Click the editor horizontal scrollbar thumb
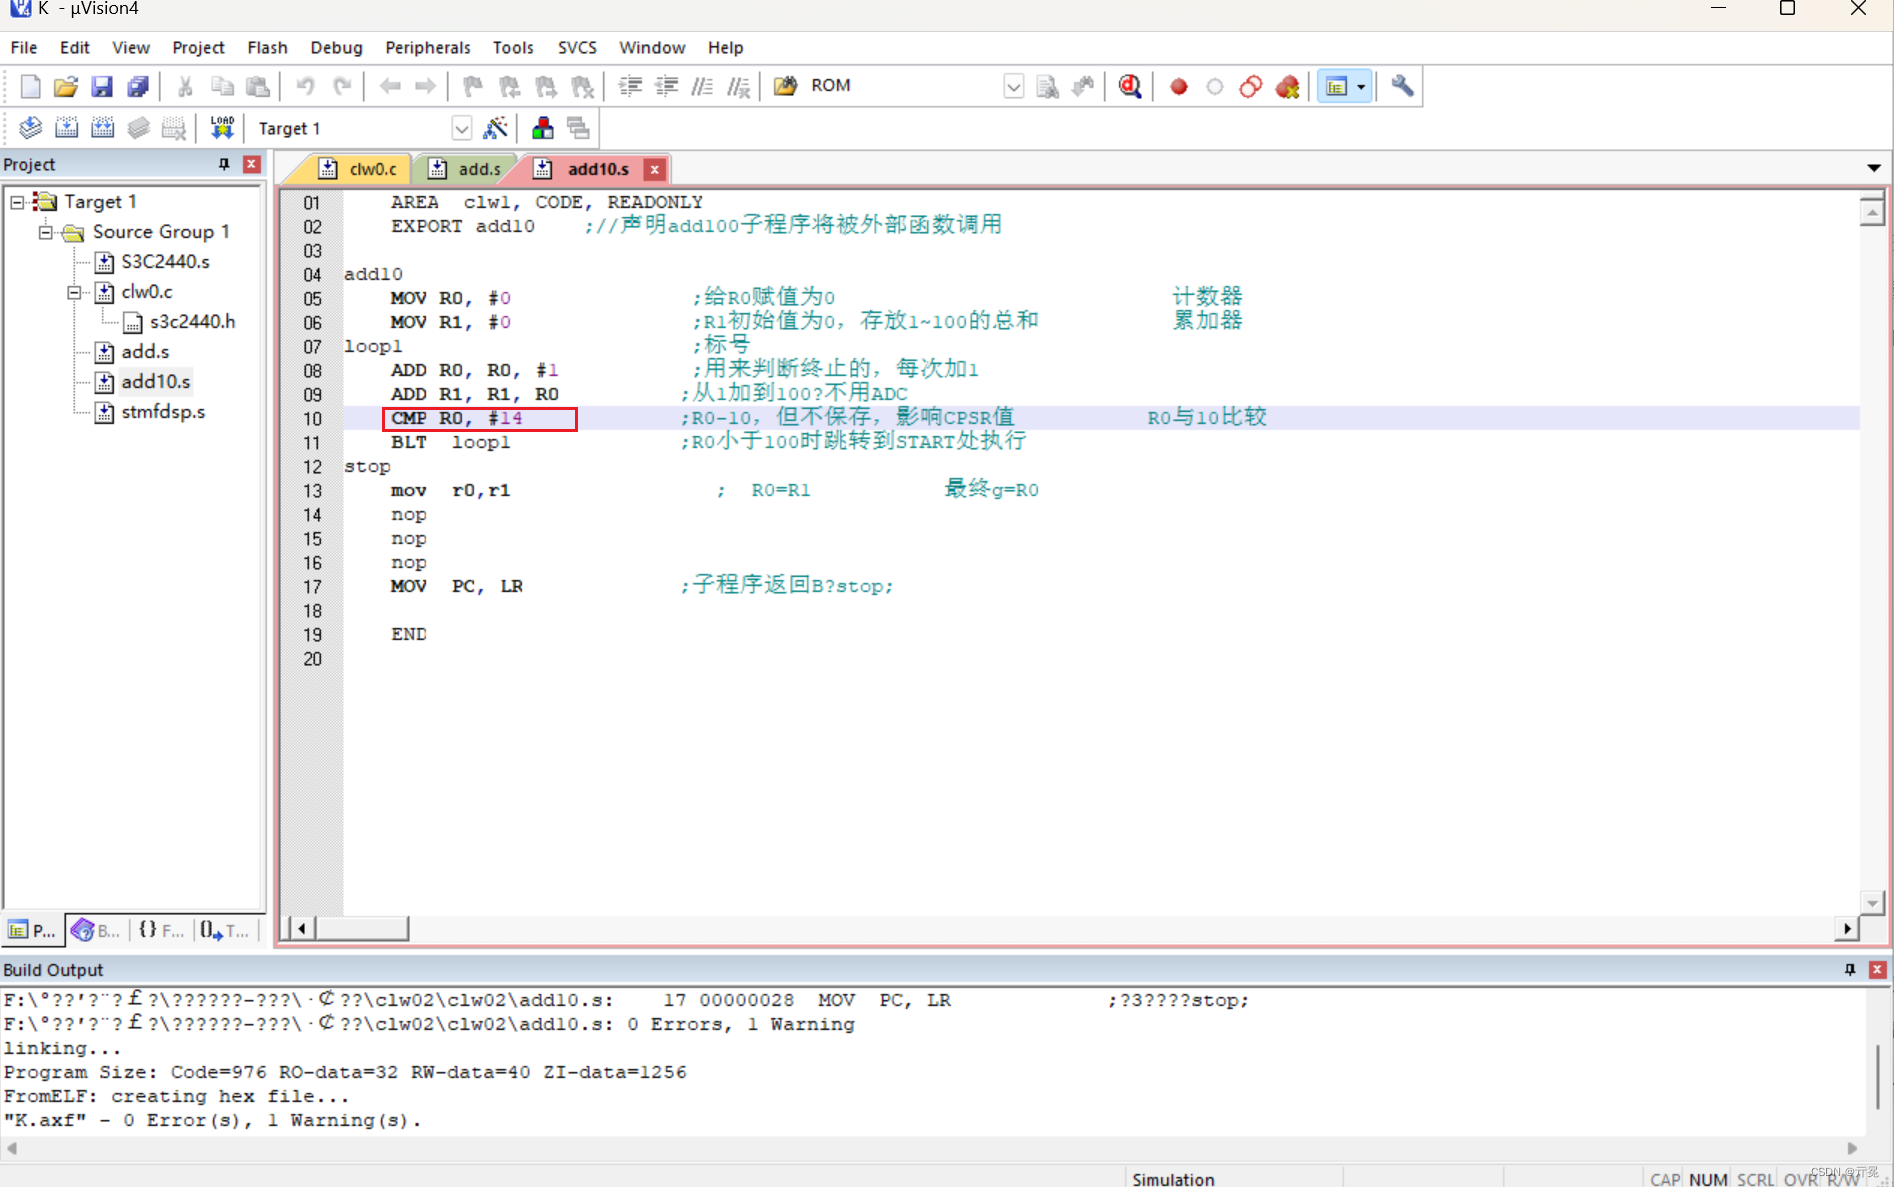Viewport: 1894px width, 1187px height. (362, 928)
